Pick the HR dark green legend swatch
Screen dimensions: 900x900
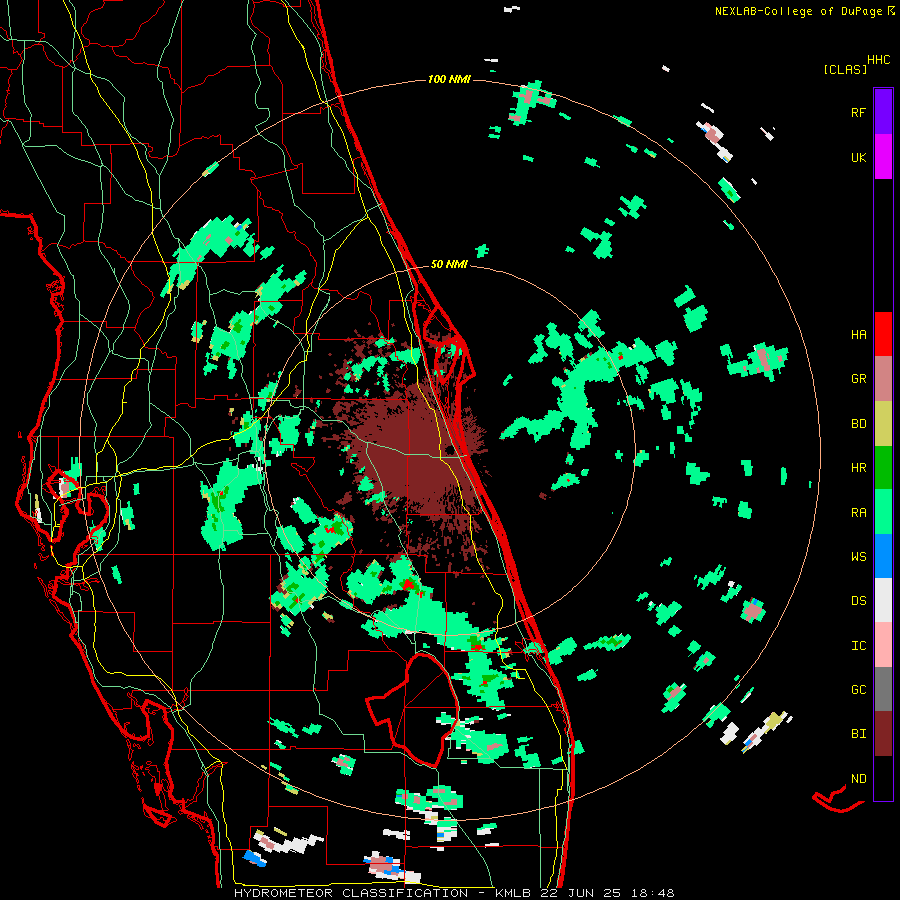click(x=883, y=467)
